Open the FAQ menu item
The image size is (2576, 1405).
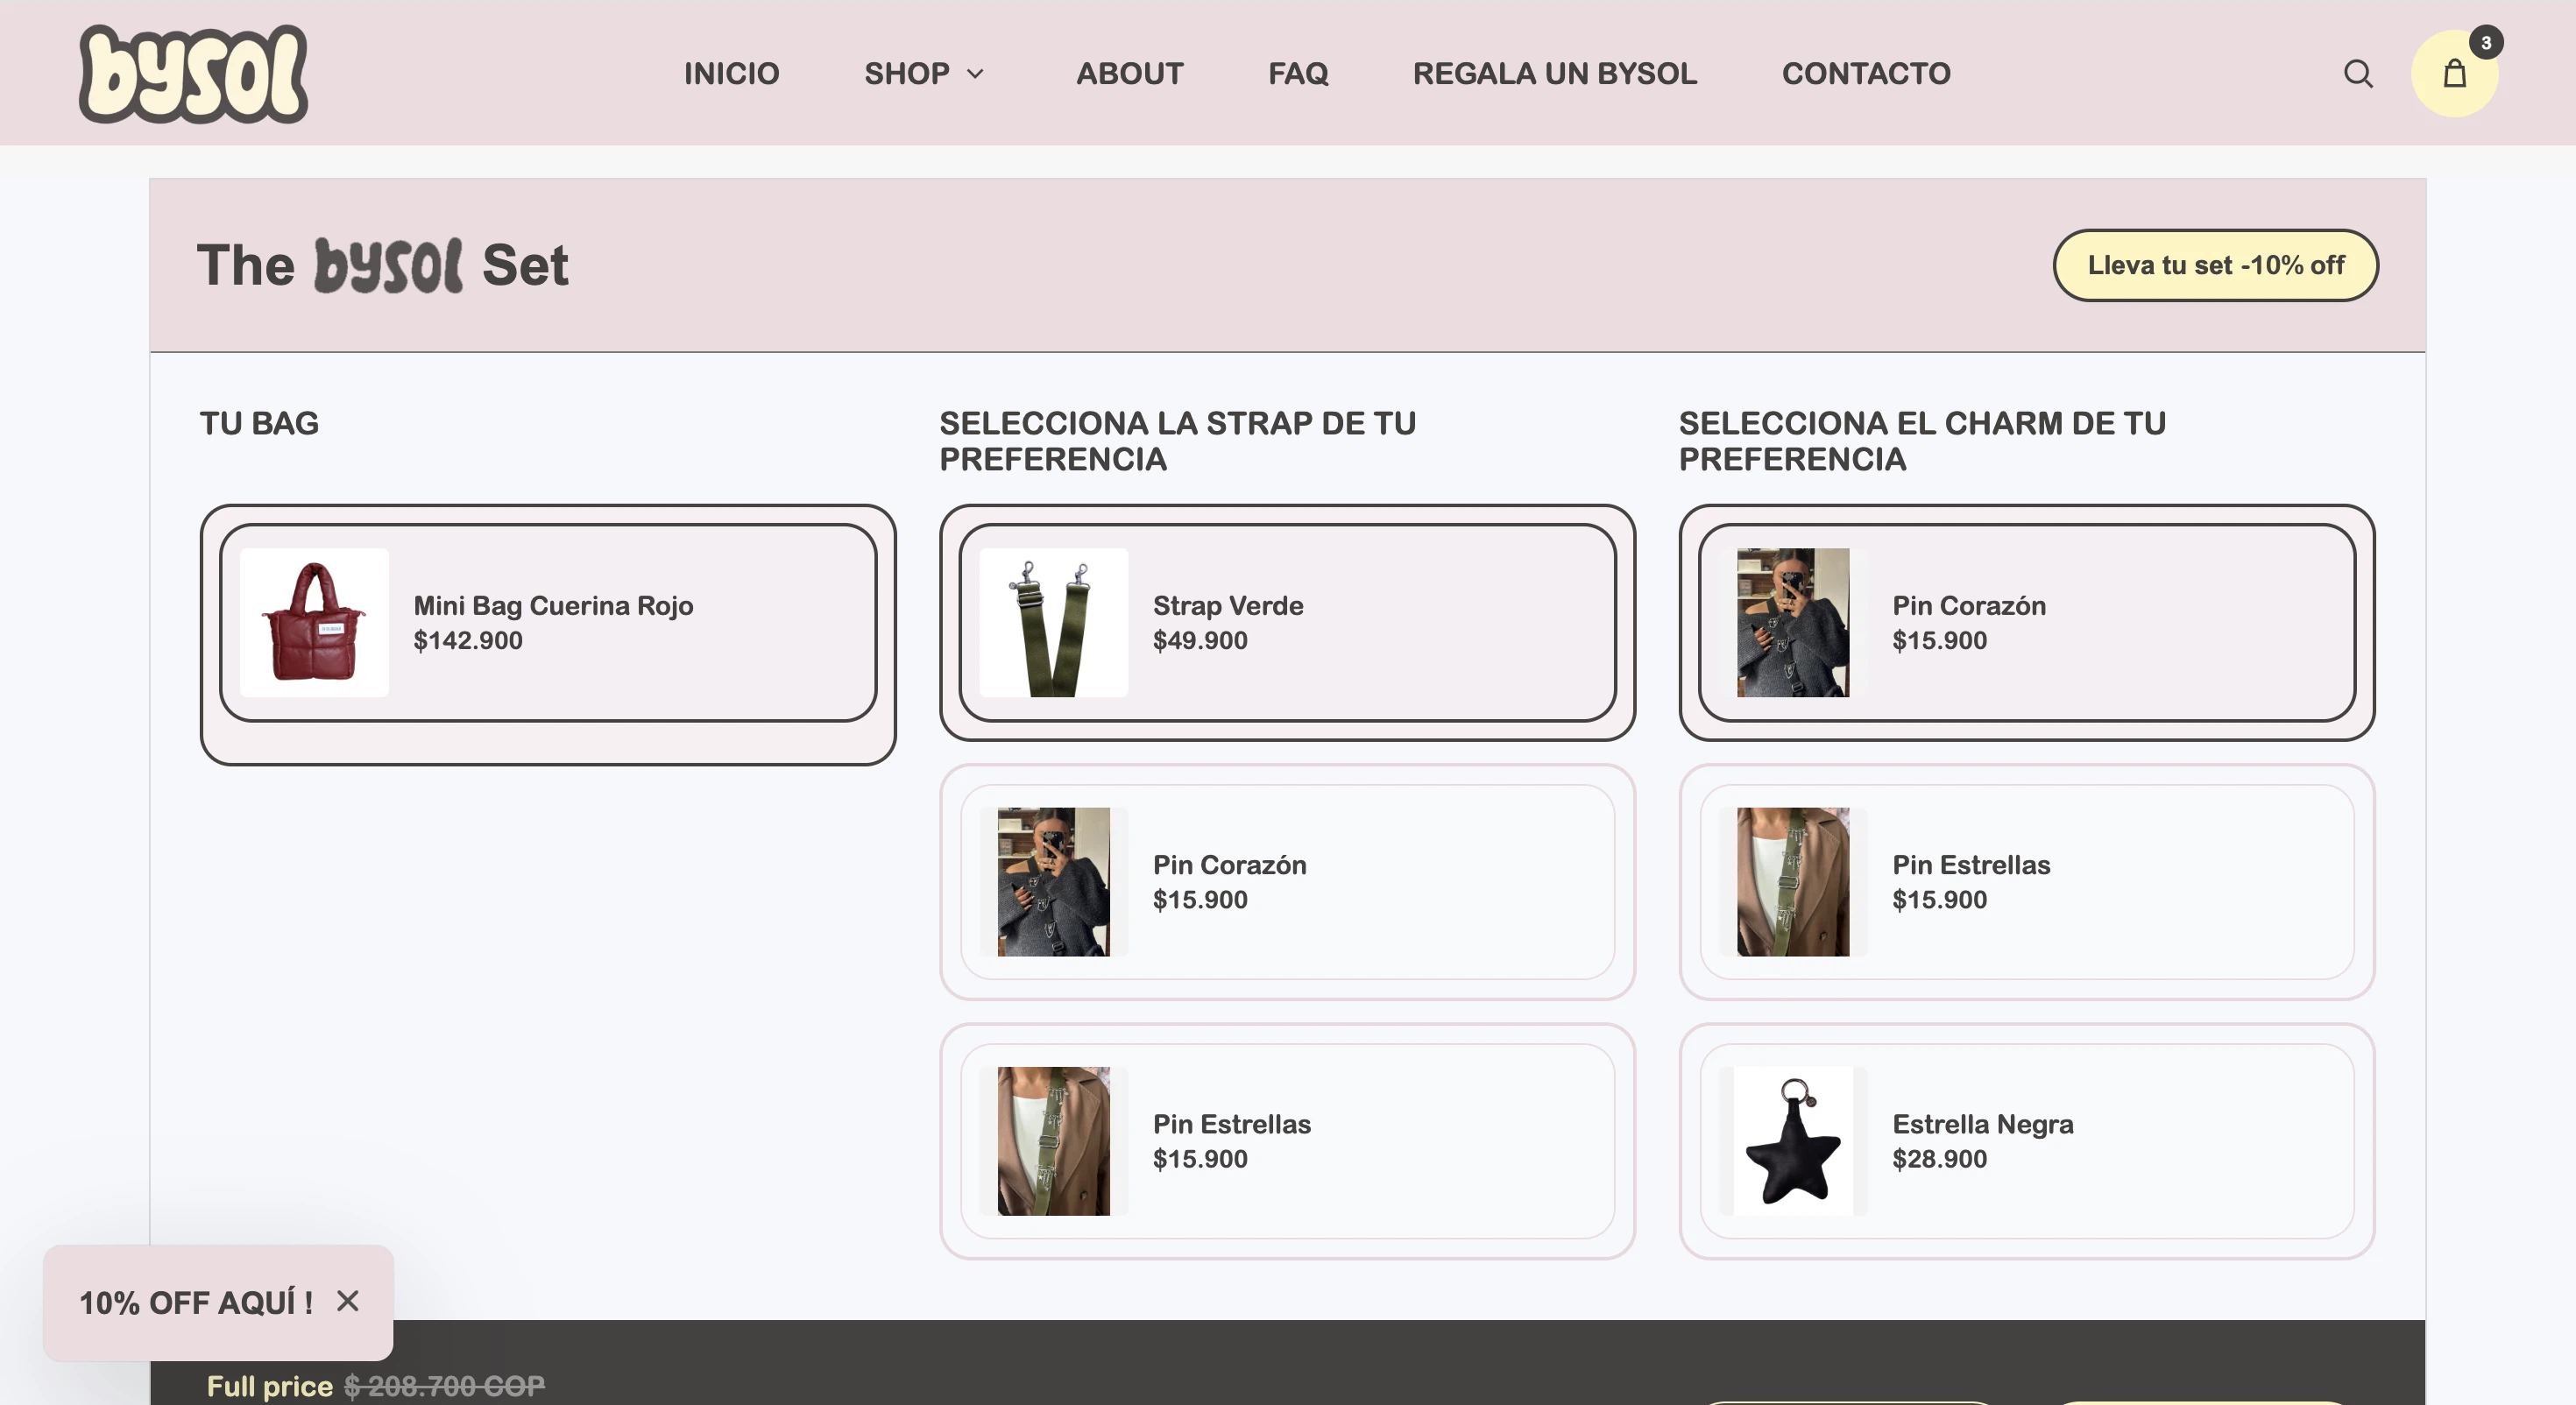coord(1298,74)
